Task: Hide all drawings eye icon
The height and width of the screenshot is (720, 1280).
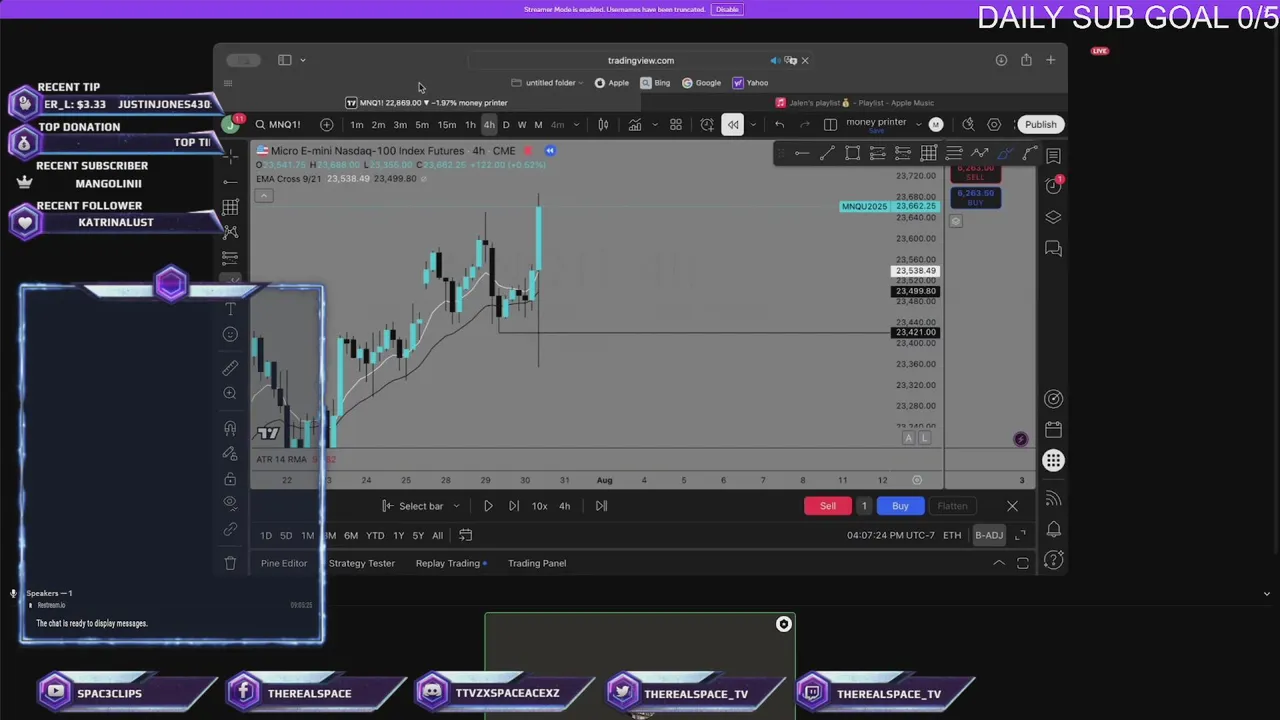Action: pos(230,503)
